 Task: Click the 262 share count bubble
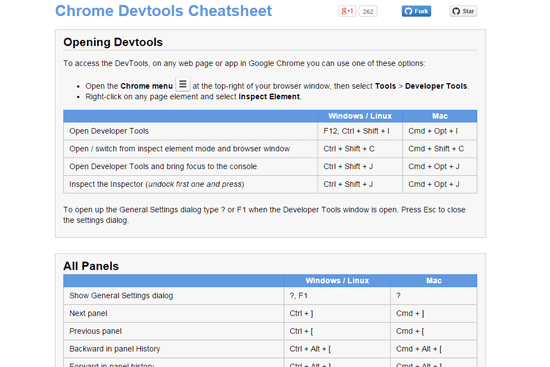coord(368,12)
